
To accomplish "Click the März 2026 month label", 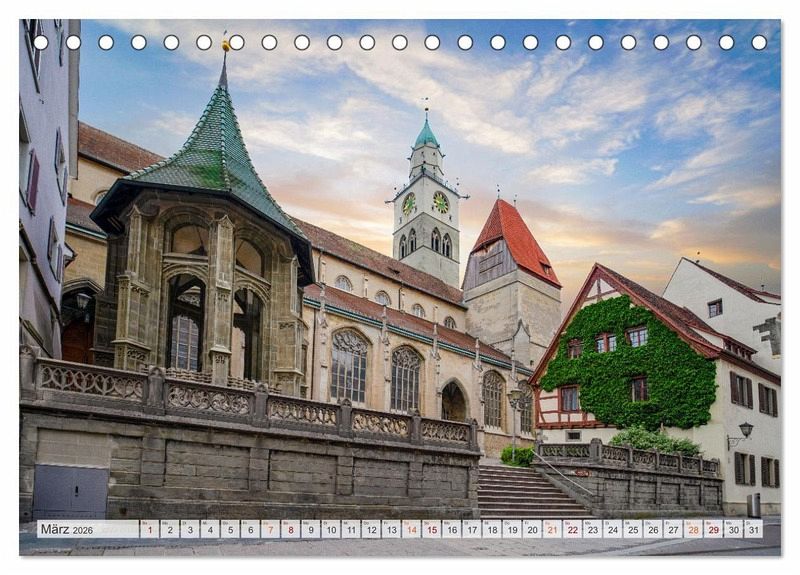I will tap(66, 529).
